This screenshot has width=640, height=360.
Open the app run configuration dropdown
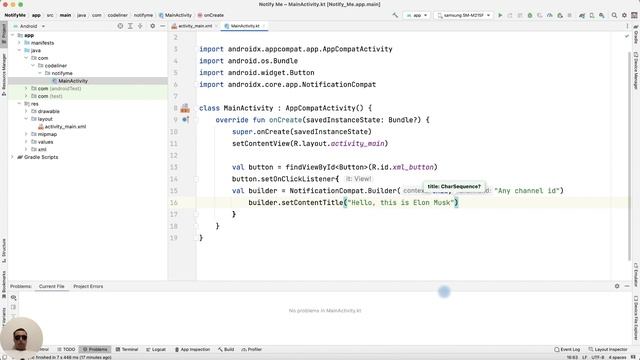coord(417,15)
